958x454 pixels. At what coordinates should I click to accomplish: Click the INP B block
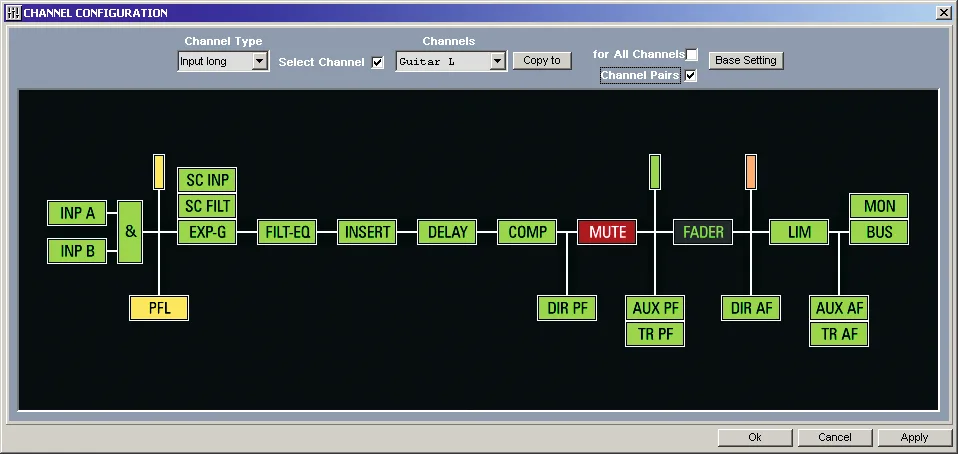click(77, 251)
